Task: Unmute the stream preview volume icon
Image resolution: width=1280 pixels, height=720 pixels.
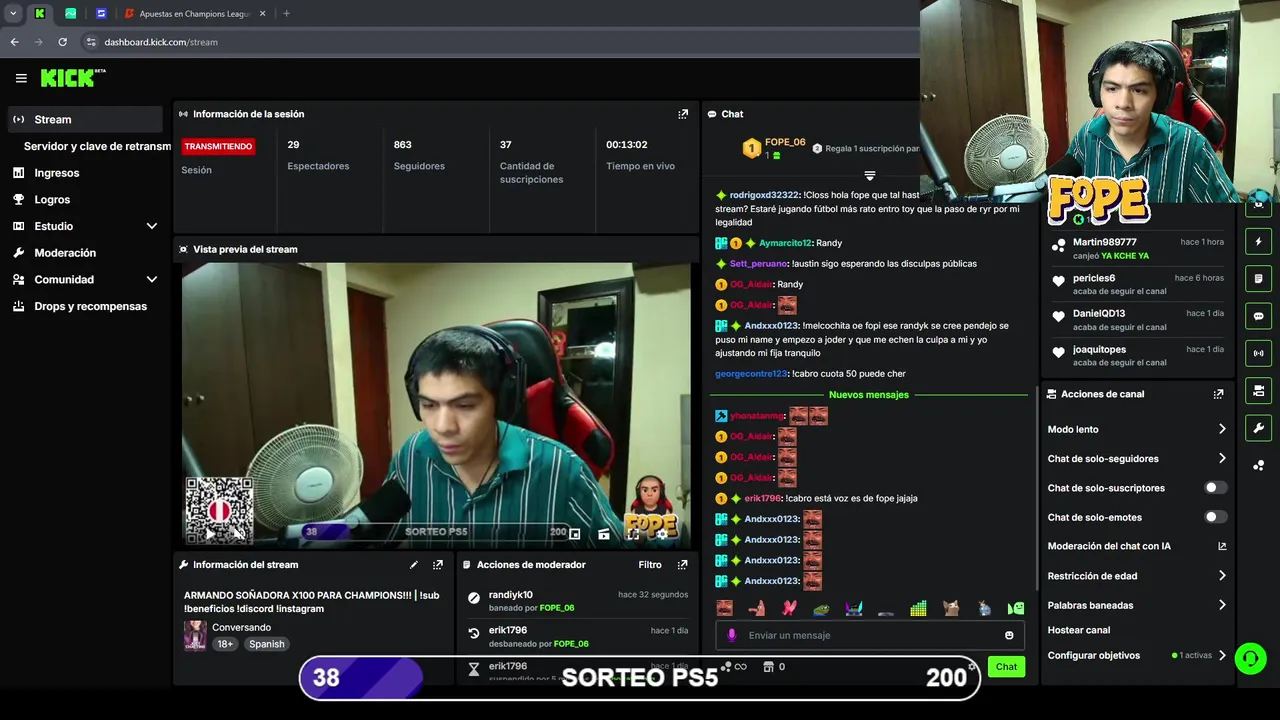Action: 238,534
